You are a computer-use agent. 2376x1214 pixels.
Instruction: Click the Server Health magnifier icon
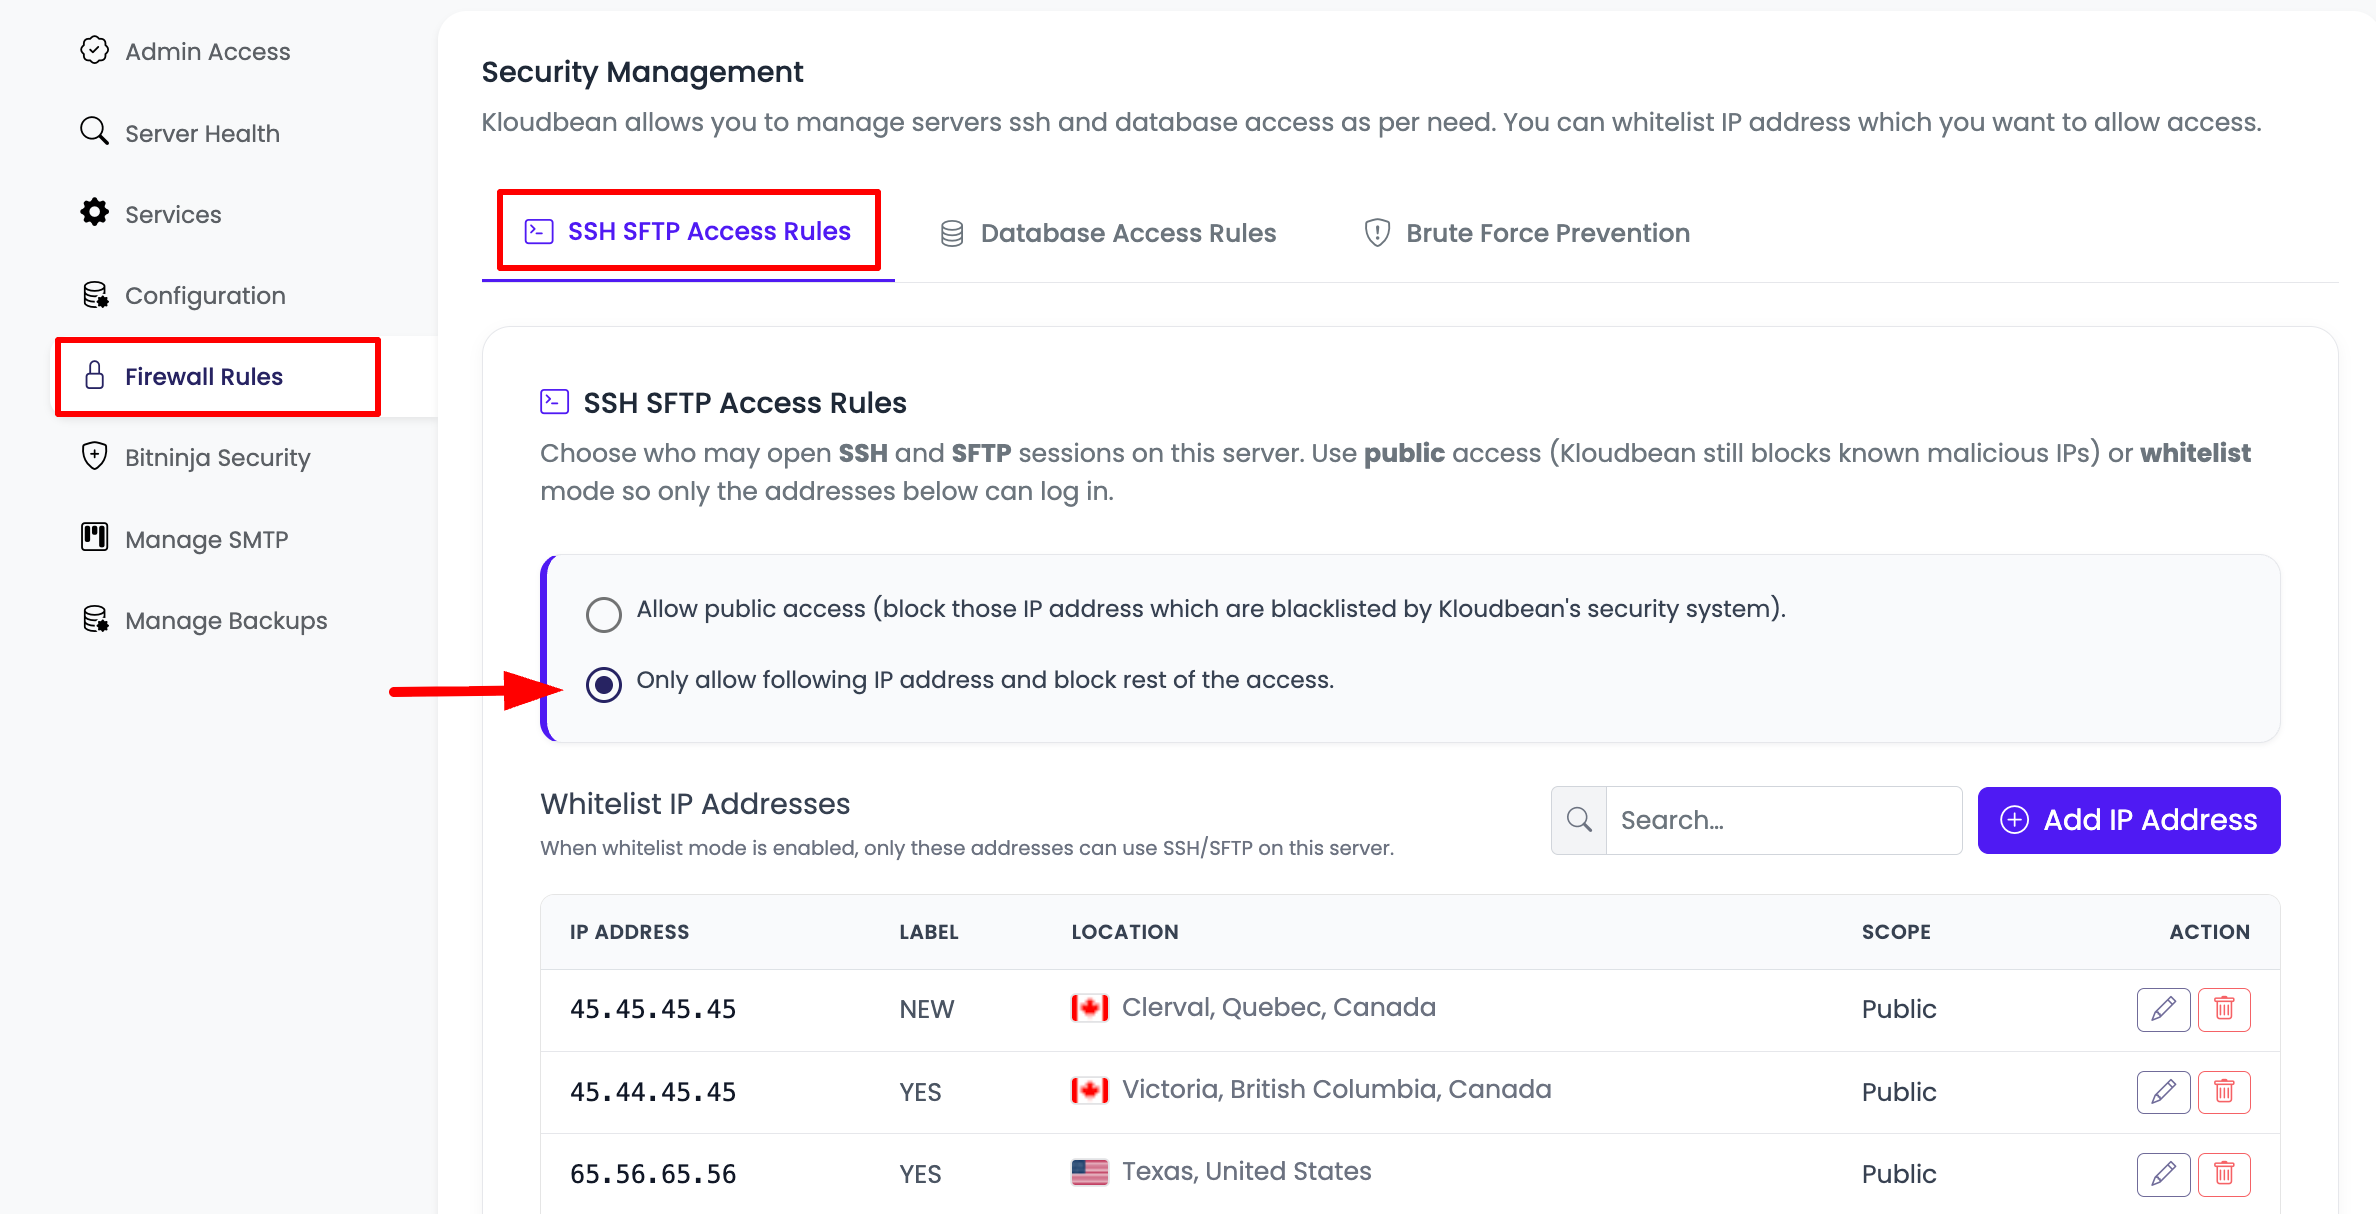point(94,131)
